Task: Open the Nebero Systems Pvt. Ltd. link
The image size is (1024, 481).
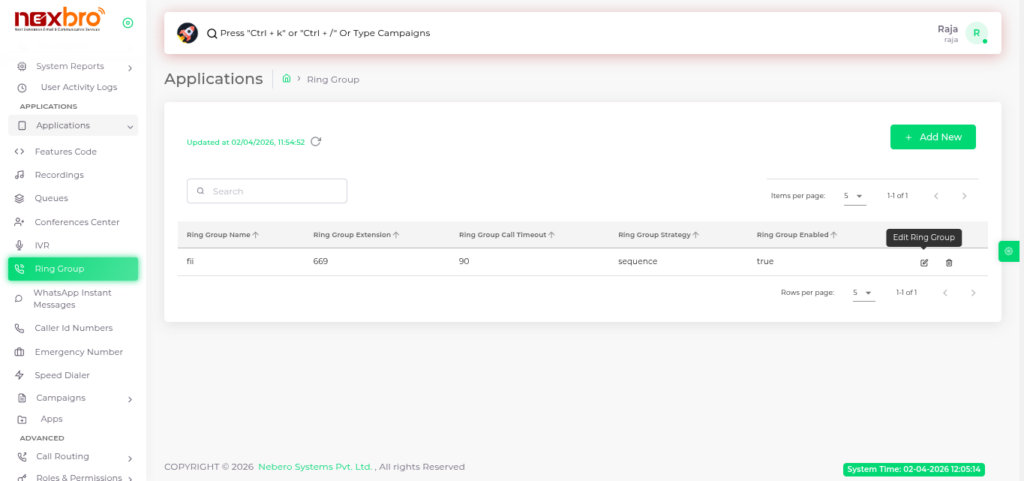Action: coord(315,467)
